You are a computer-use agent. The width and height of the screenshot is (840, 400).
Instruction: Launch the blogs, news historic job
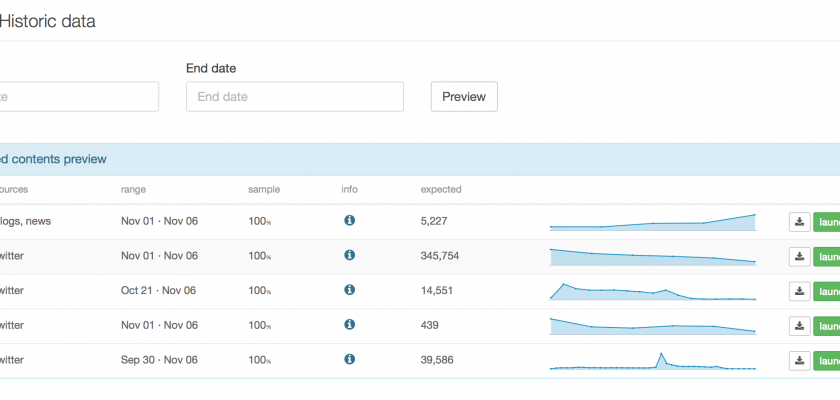(827, 222)
